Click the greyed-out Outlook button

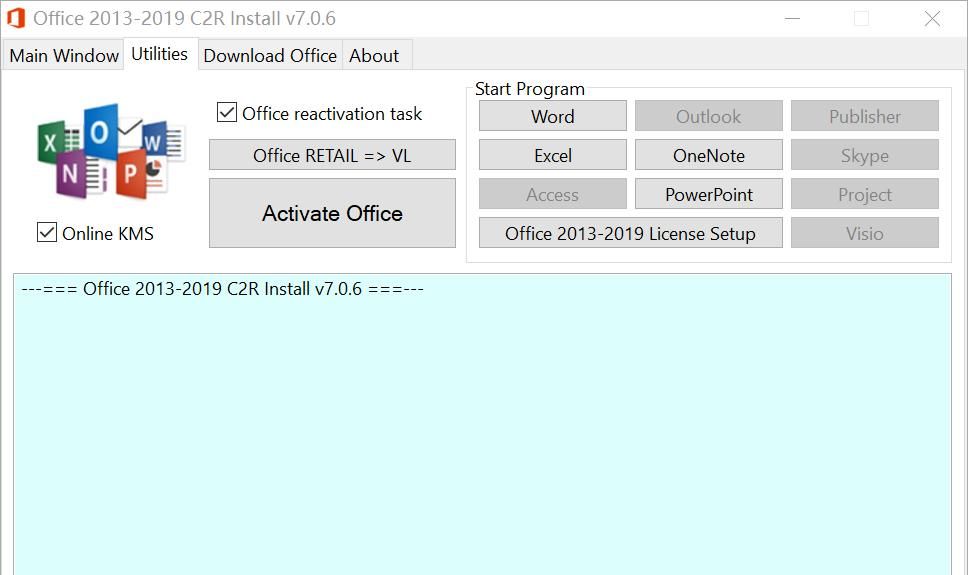coord(709,116)
